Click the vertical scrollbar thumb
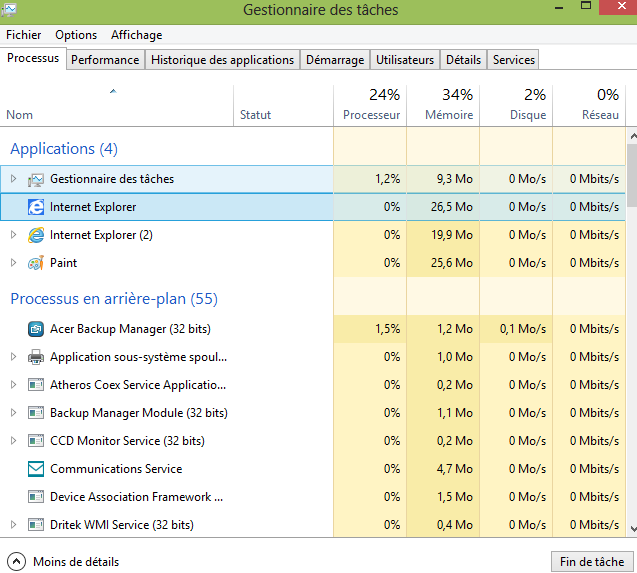The image size is (637, 573). [633, 176]
